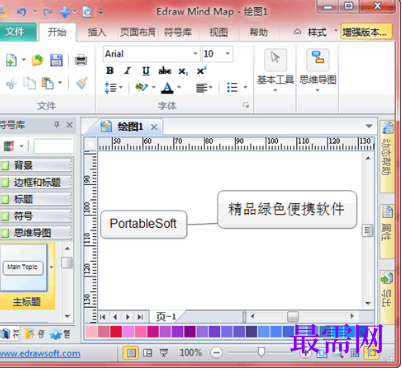Save the drawing with the floppy disk icon
This screenshot has height=370, width=402.
coord(56,60)
